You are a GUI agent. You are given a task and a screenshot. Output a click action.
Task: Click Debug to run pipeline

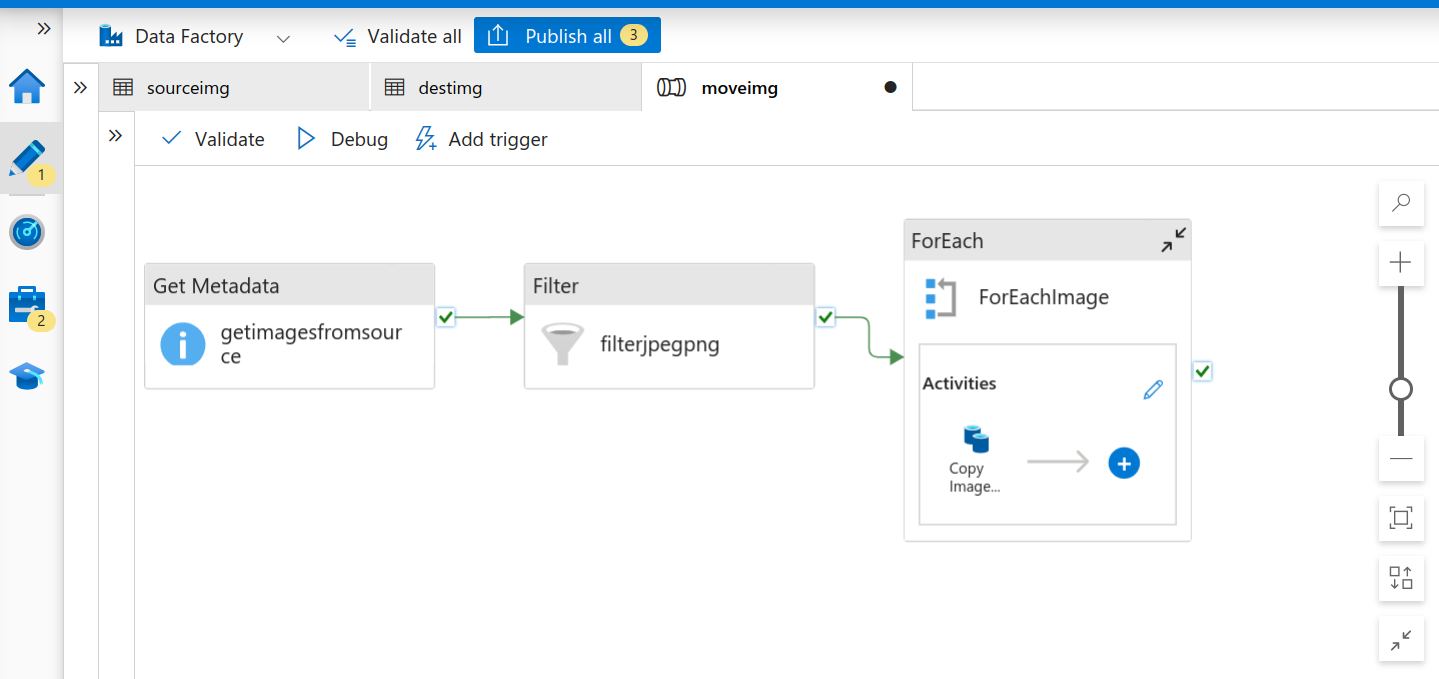pos(343,139)
